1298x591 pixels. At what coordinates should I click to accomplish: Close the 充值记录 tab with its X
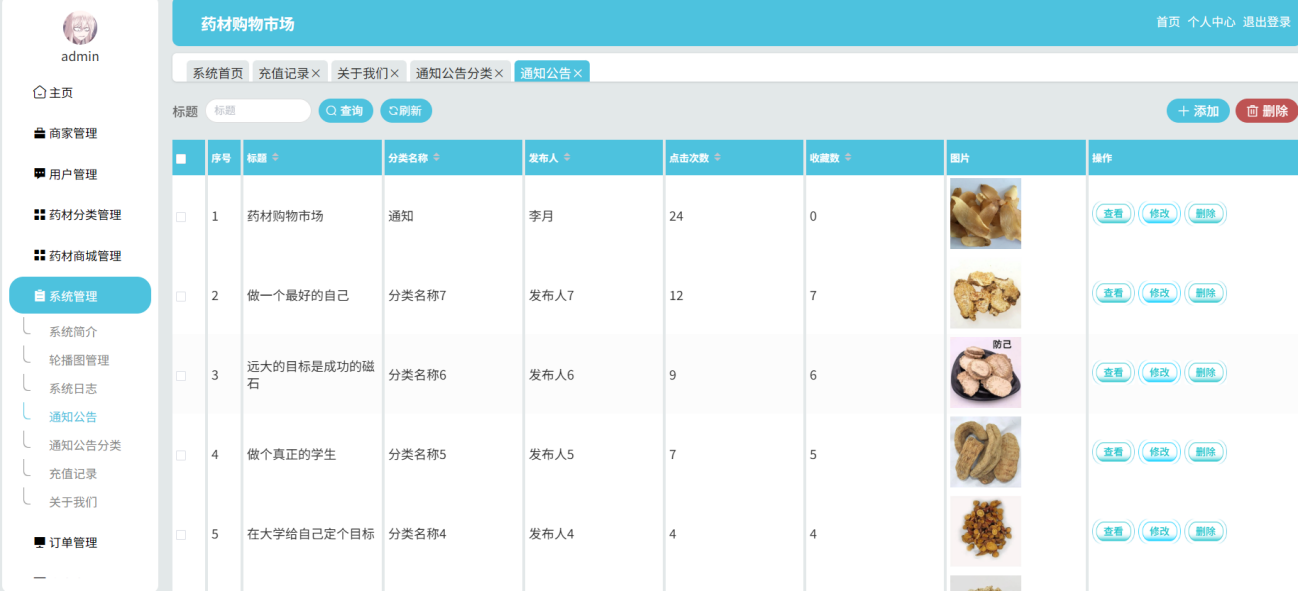[x=316, y=74]
